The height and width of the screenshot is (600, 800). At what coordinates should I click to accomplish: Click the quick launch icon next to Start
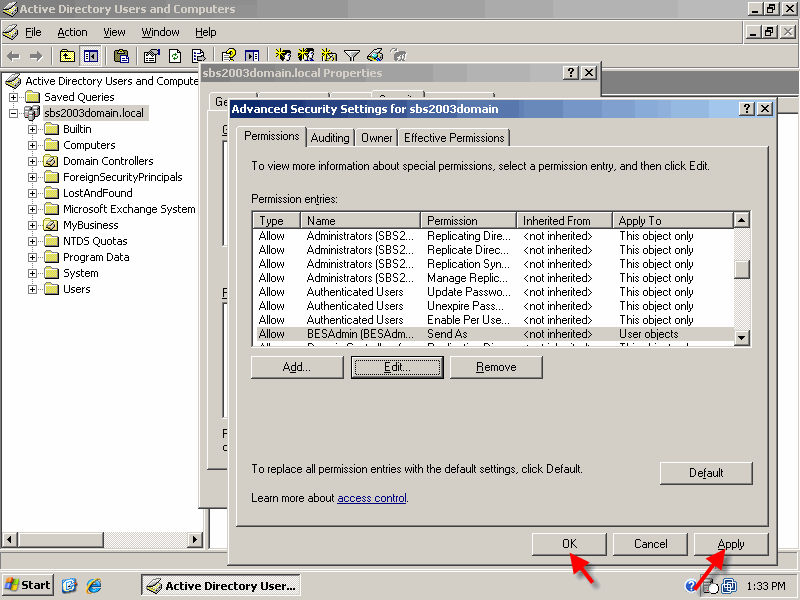69,585
